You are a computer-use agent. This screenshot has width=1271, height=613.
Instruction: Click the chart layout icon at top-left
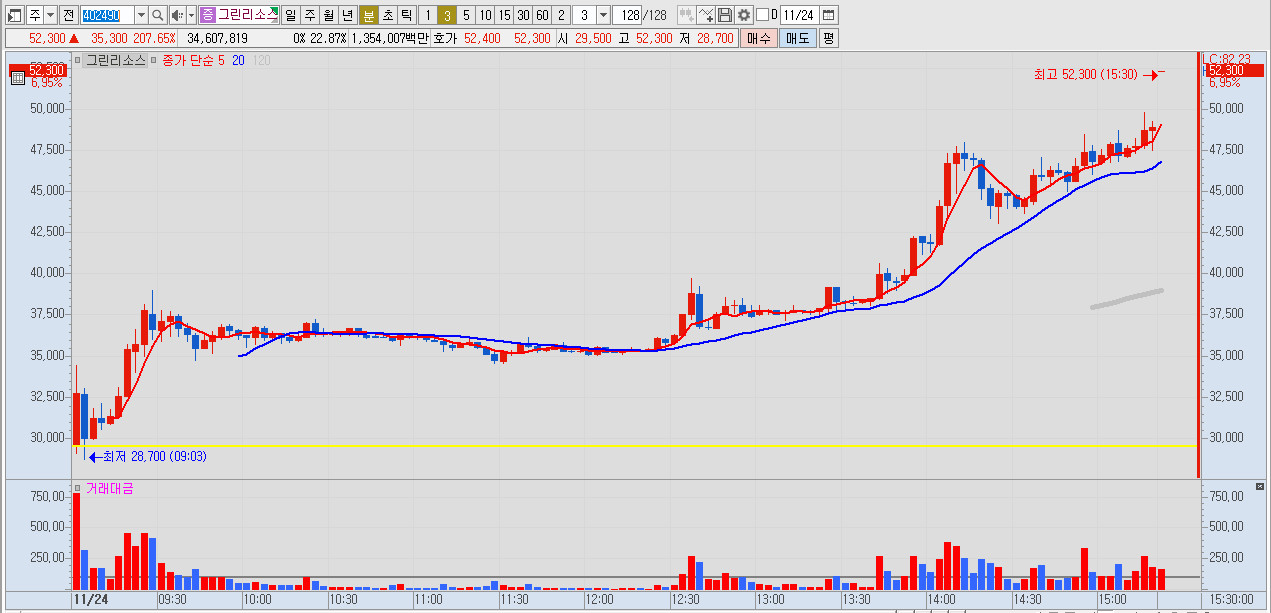pos(13,15)
